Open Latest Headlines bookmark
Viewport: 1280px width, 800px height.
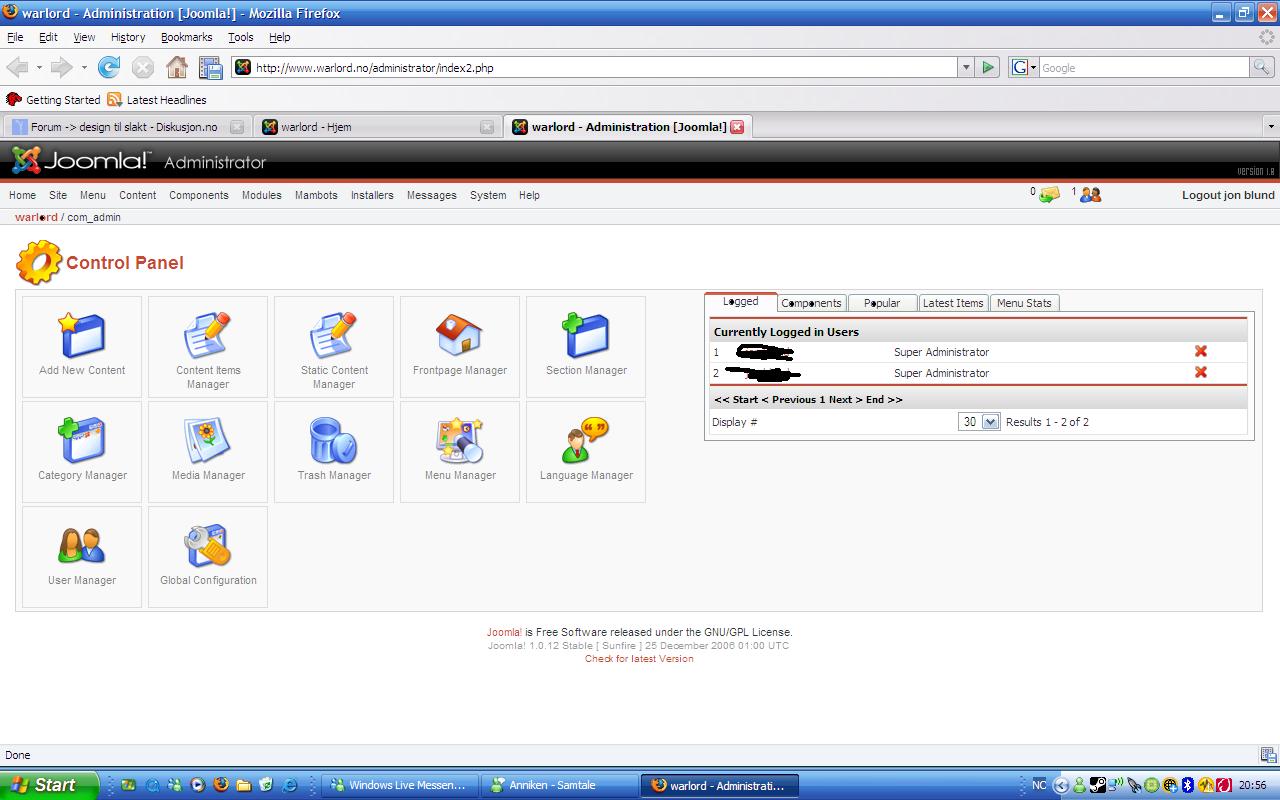(157, 100)
